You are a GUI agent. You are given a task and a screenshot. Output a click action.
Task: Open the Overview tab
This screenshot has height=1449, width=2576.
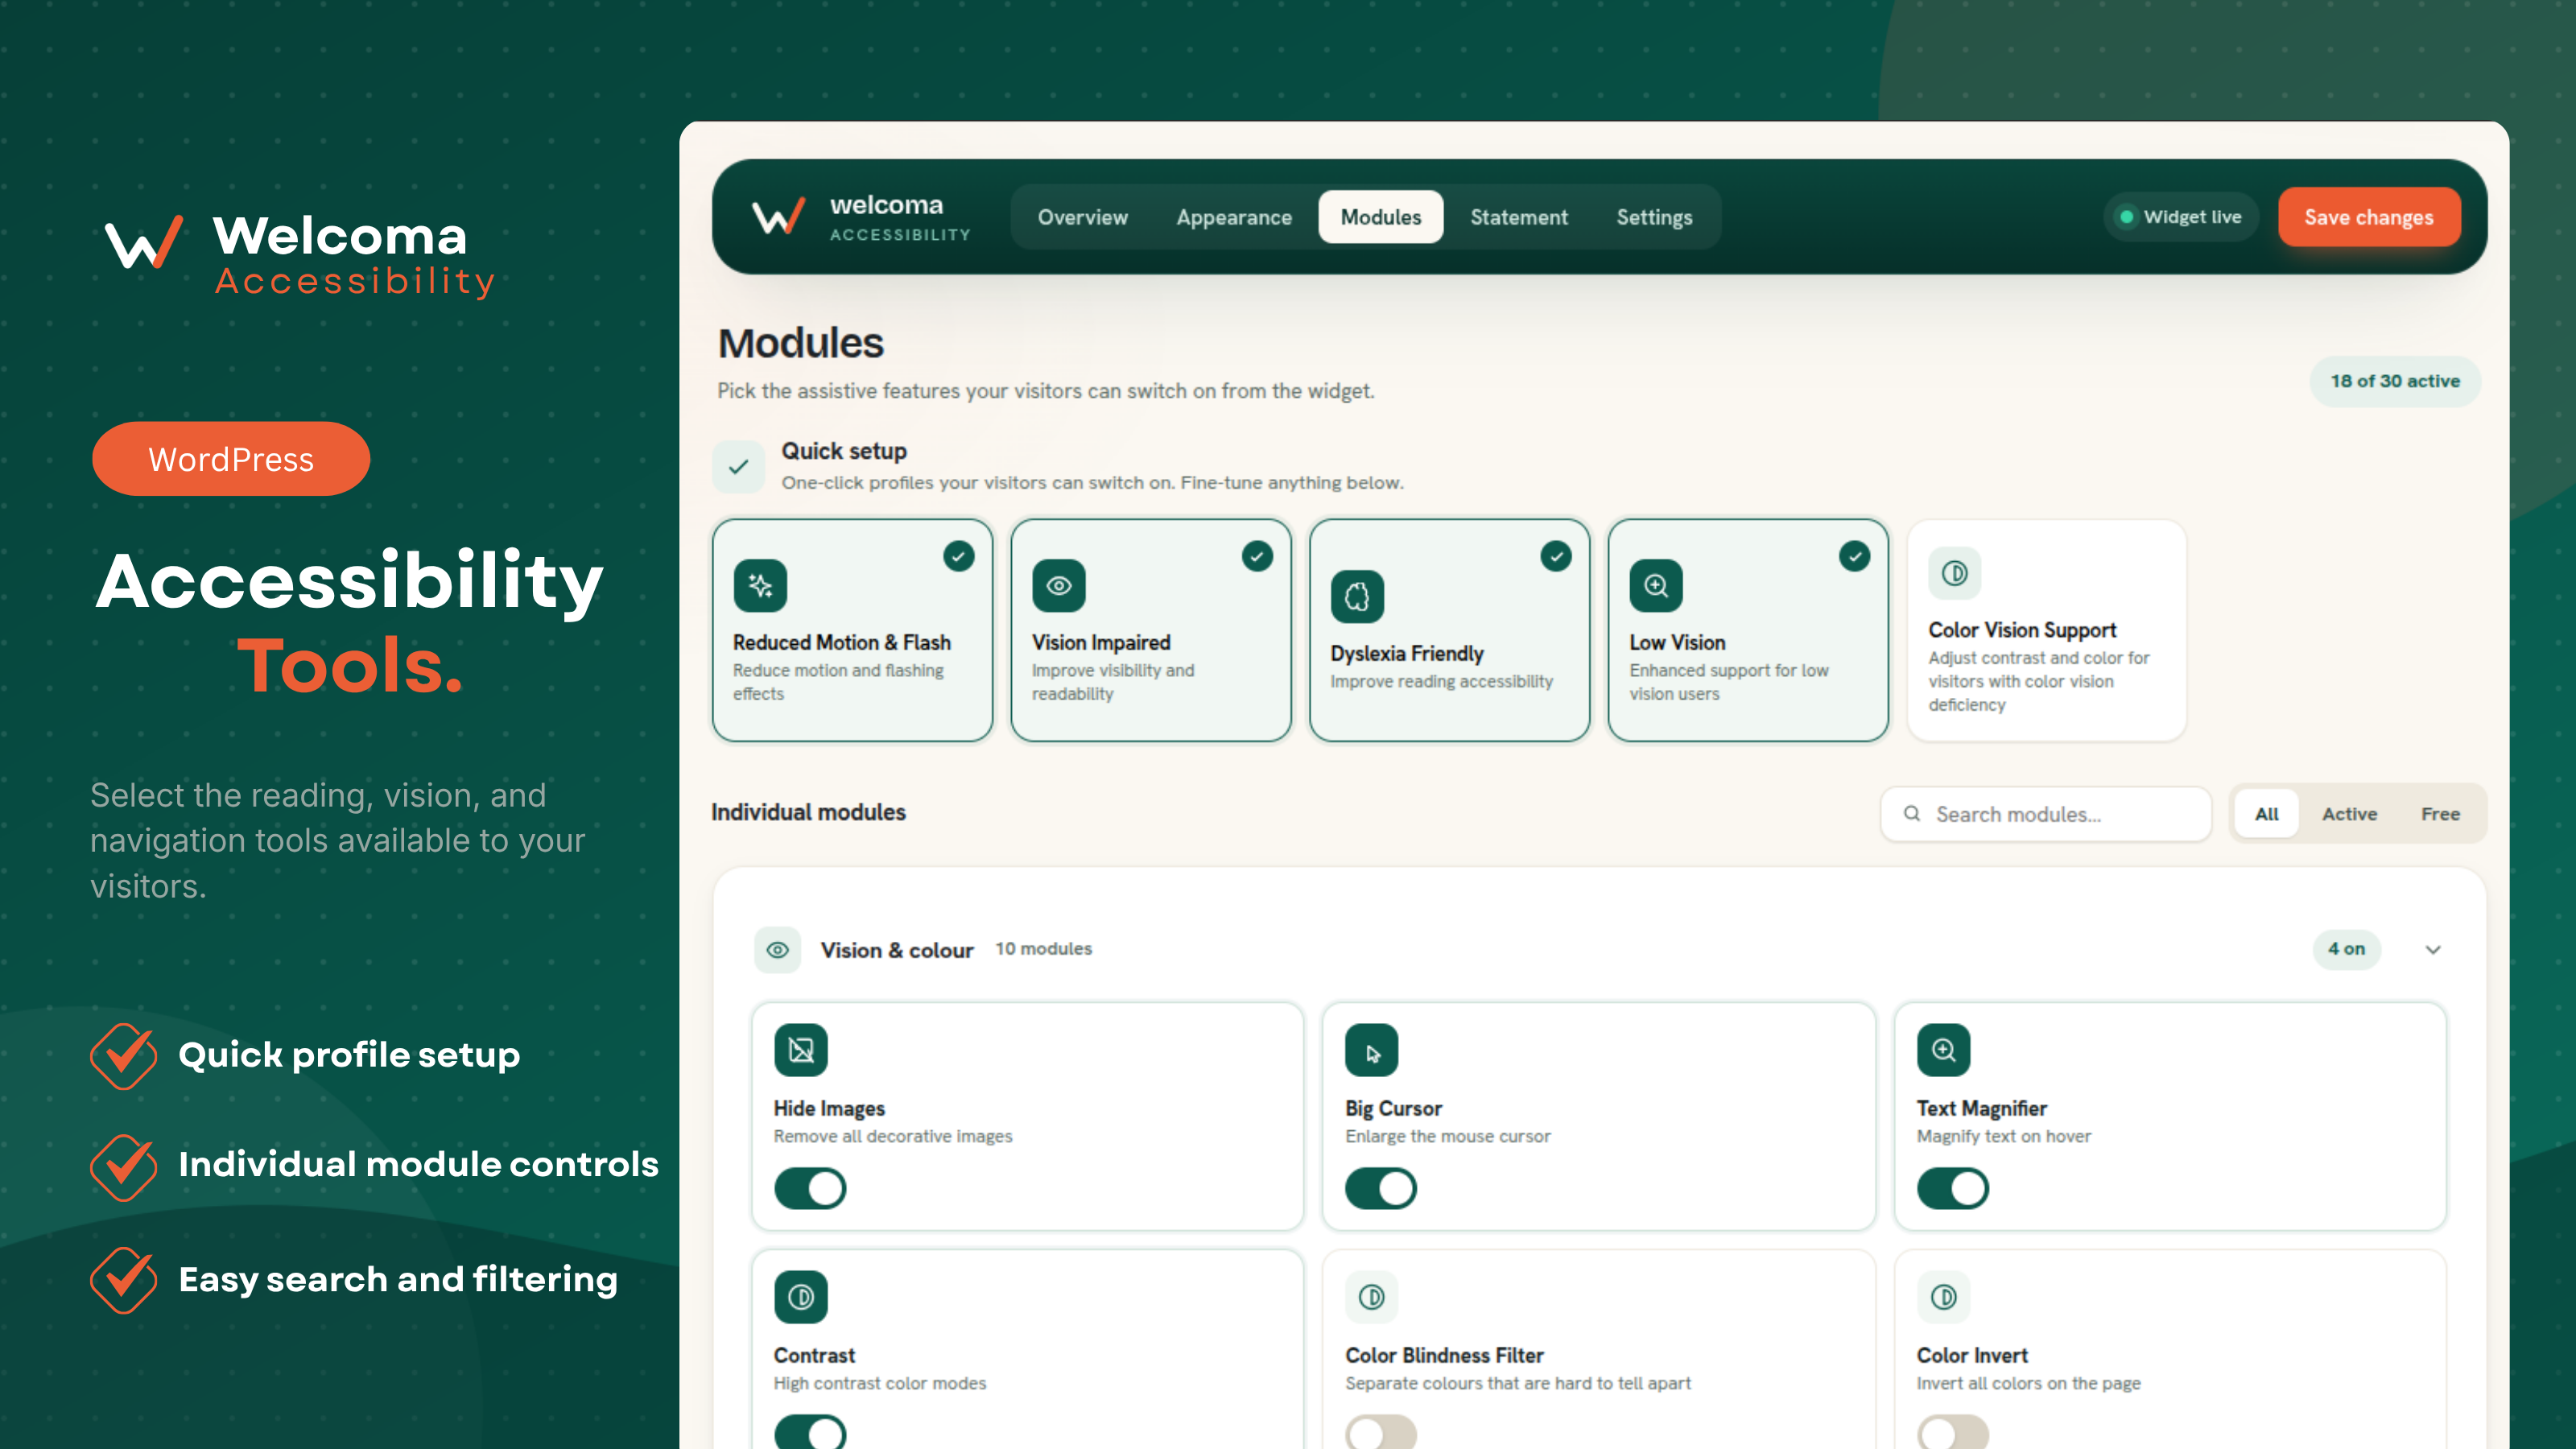(x=1082, y=217)
